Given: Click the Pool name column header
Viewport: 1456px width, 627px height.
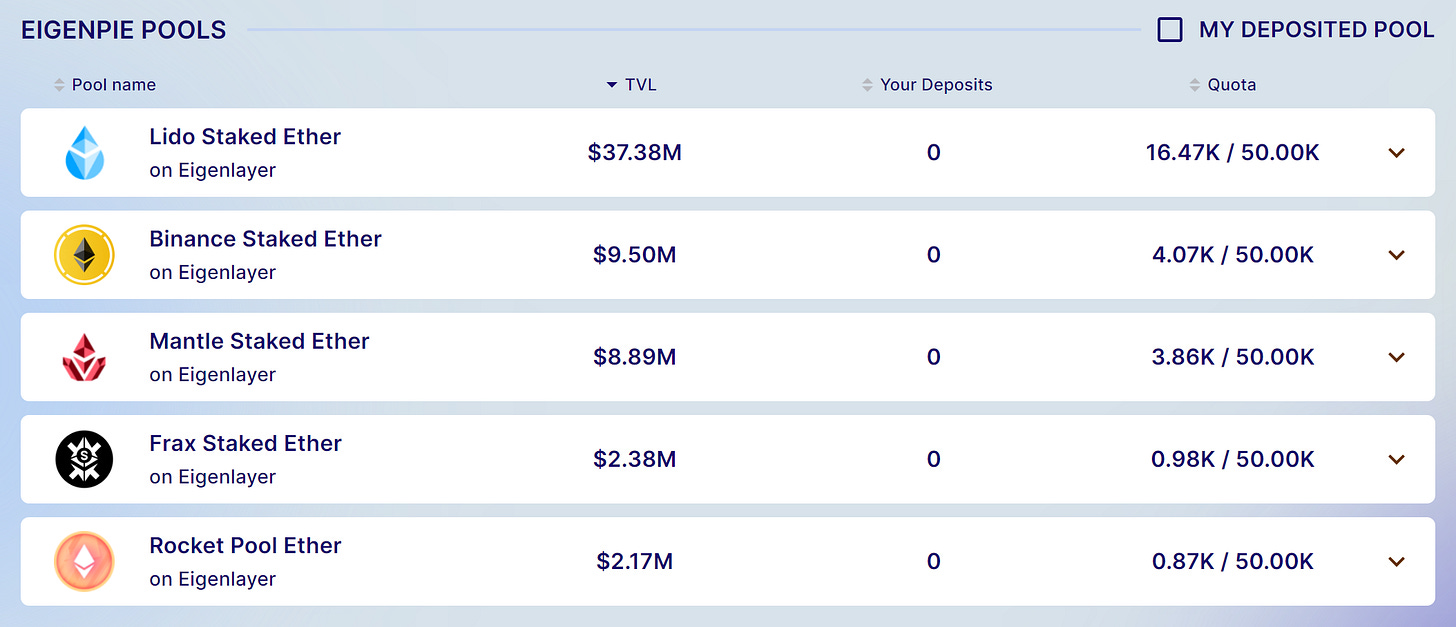Looking at the screenshot, I should pyautogui.click(x=114, y=85).
